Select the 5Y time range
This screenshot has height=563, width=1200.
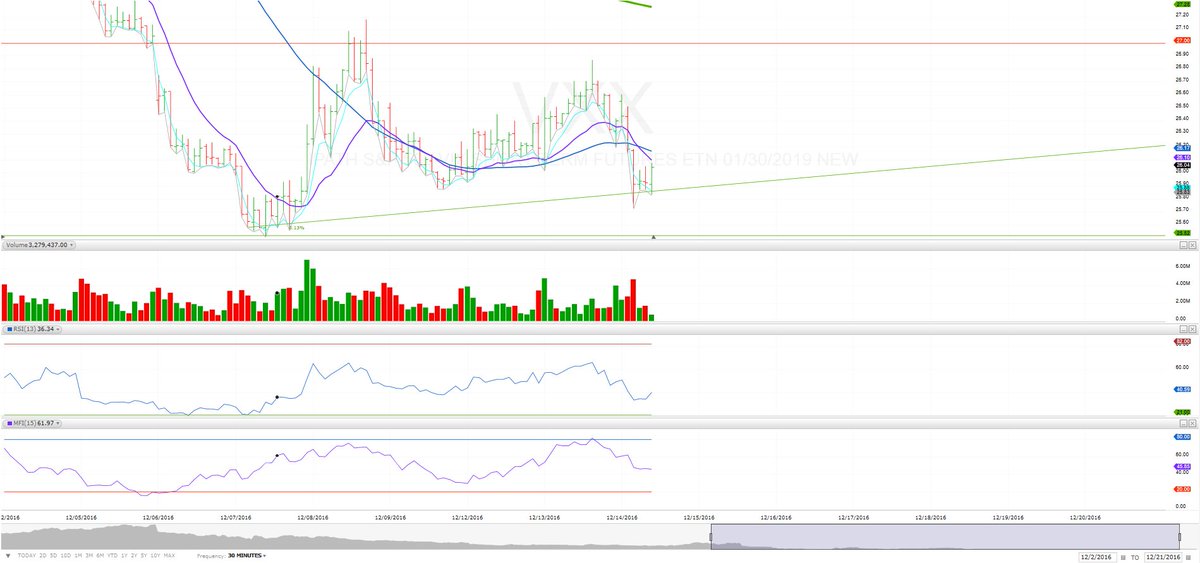(x=144, y=555)
